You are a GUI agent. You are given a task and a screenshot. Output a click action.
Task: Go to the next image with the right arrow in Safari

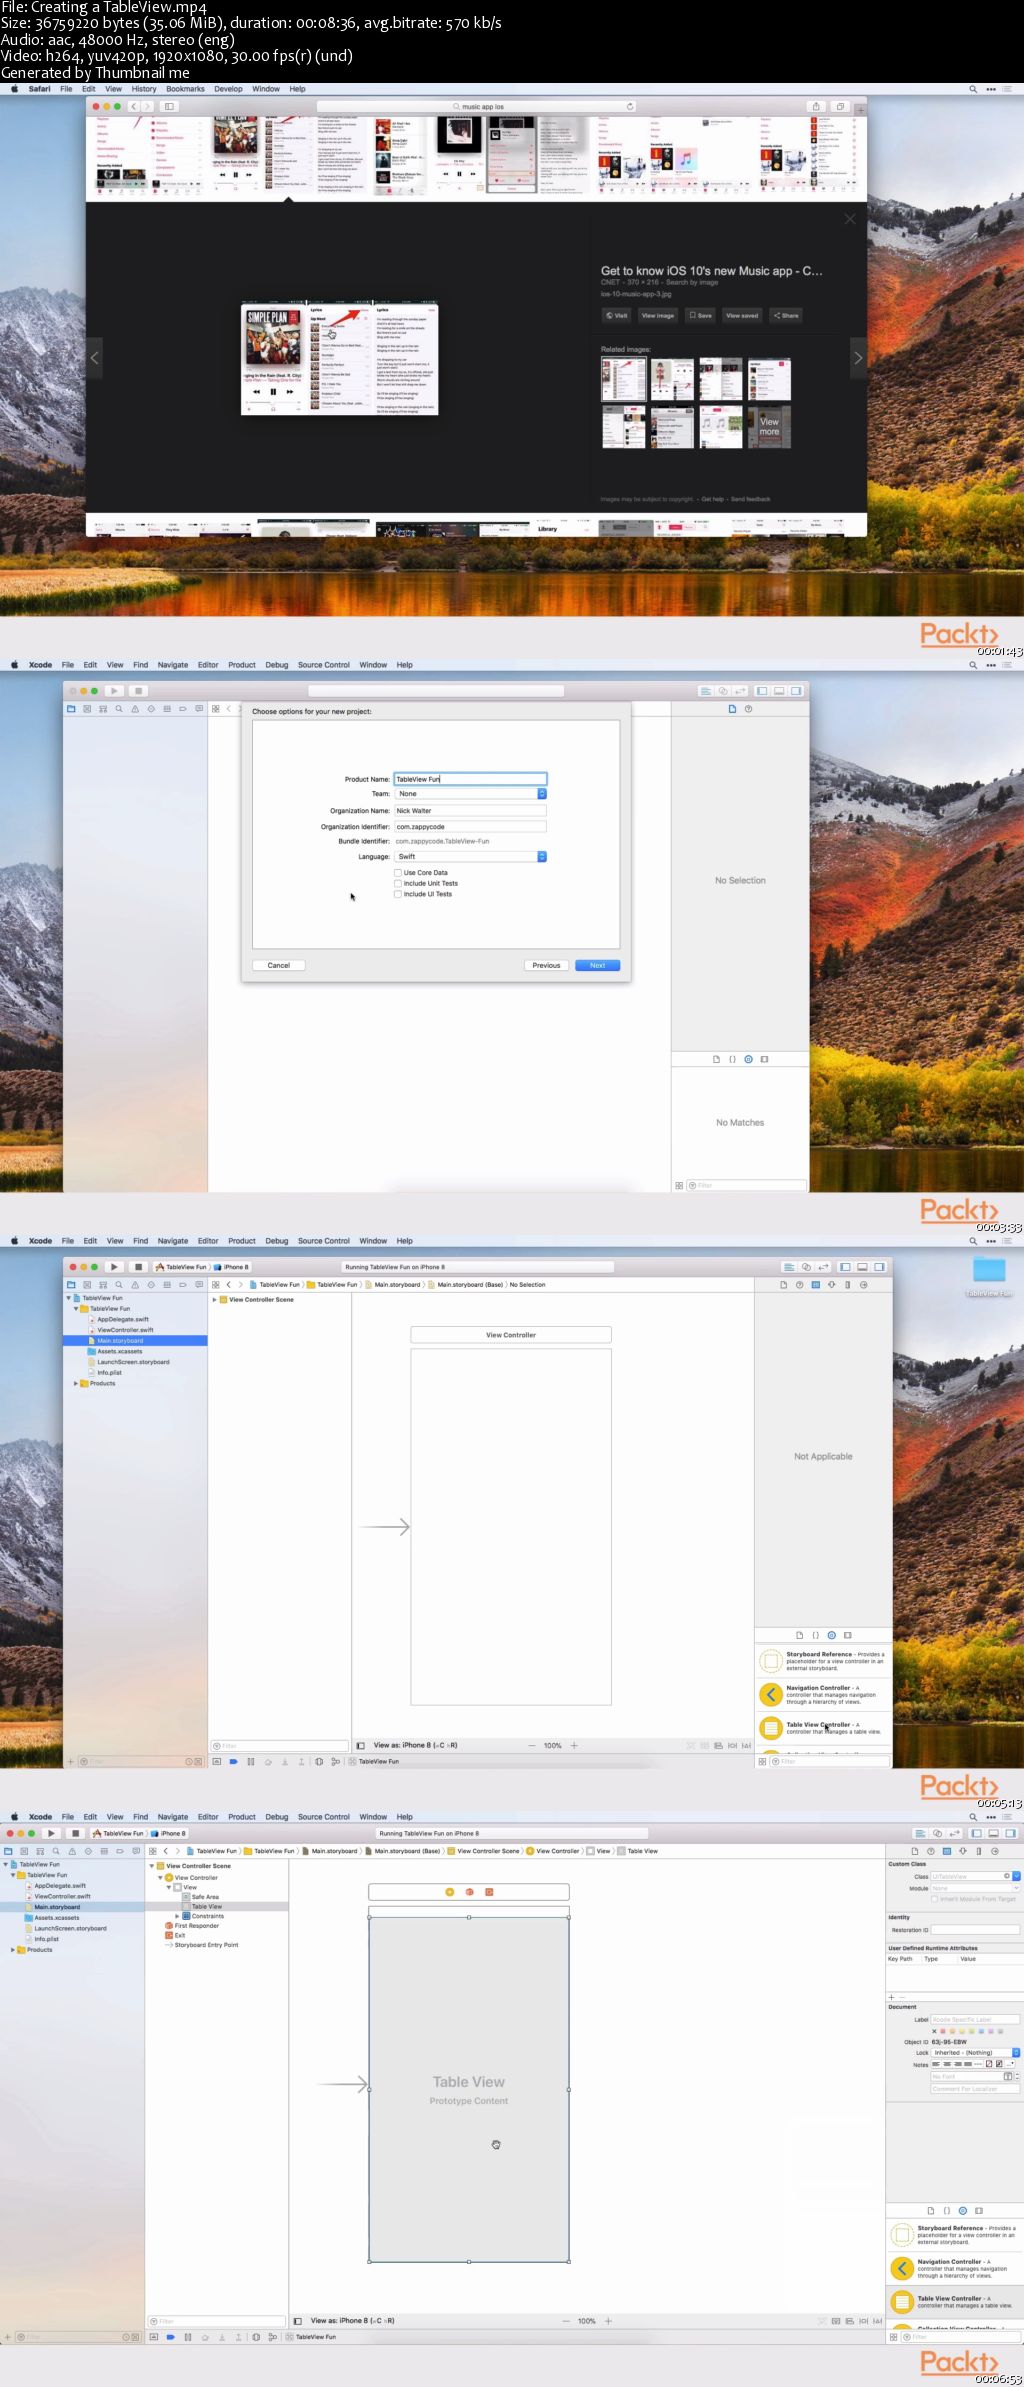857,358
